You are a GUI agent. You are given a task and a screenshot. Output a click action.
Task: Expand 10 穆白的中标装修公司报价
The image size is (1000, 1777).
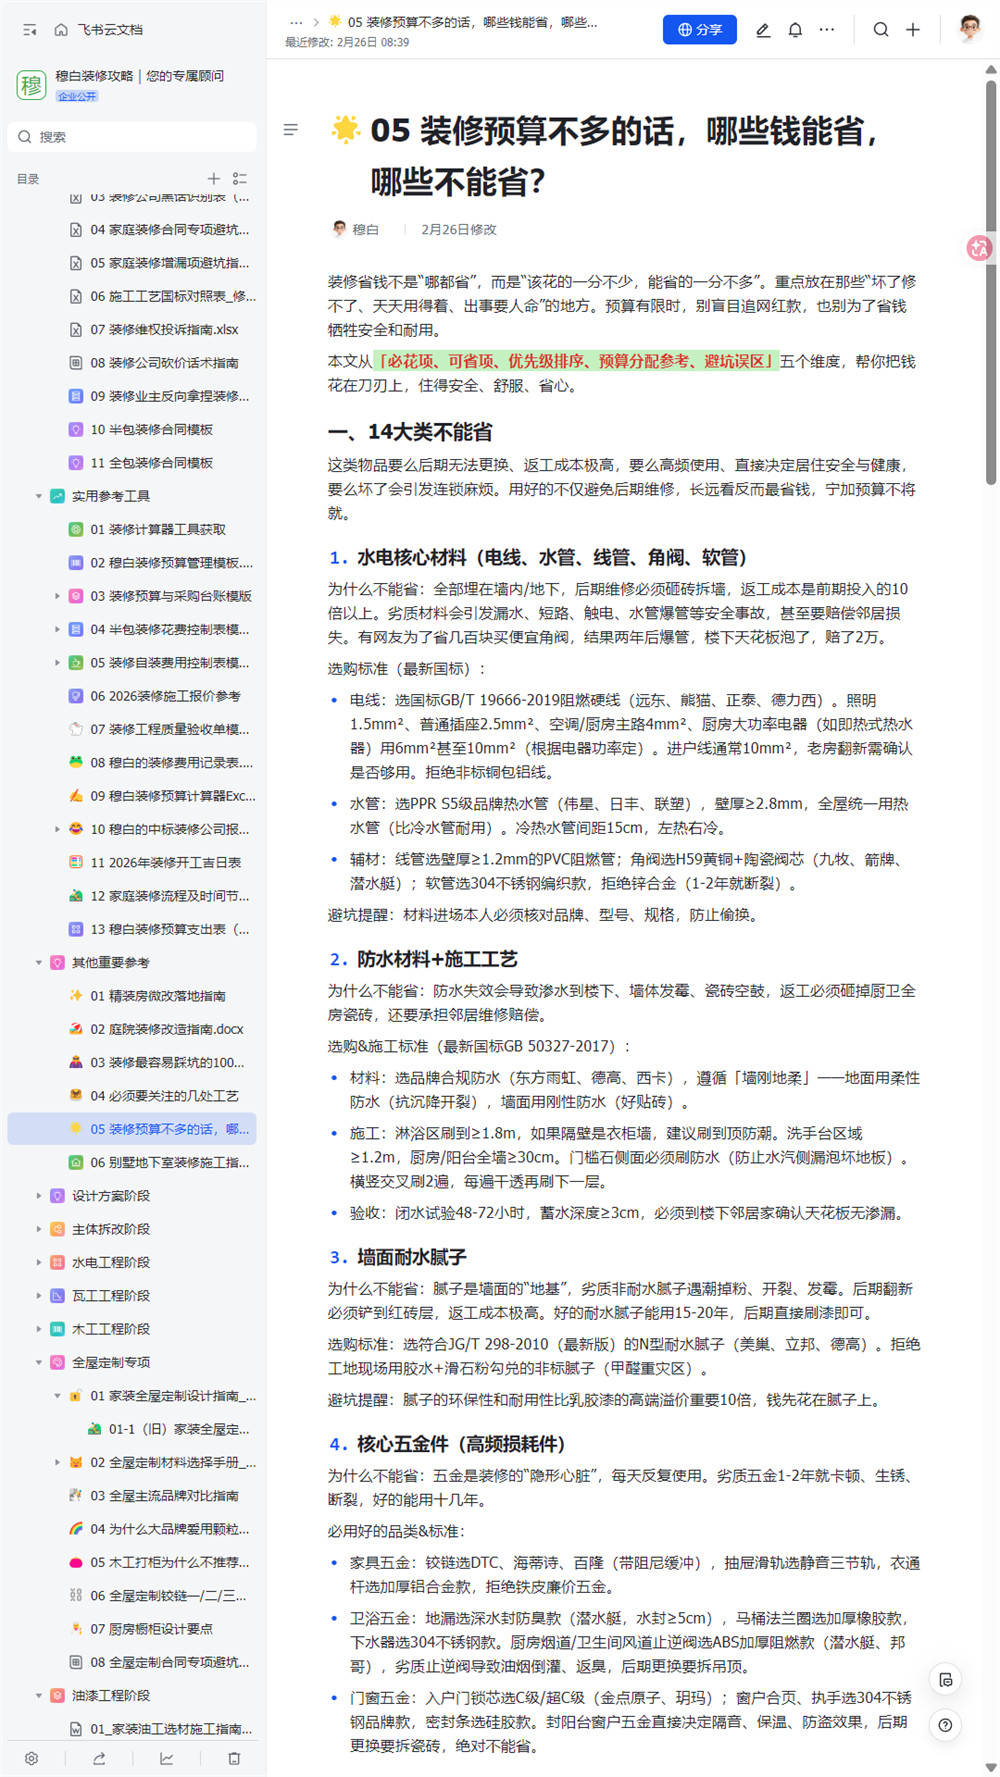(57, 829)
